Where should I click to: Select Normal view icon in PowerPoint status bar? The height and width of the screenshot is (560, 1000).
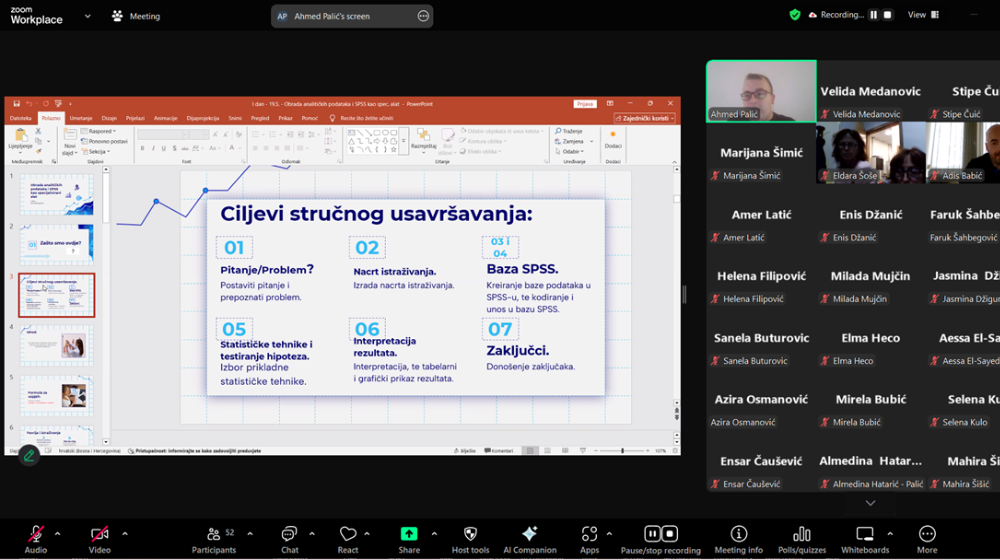tap(529, 450)
